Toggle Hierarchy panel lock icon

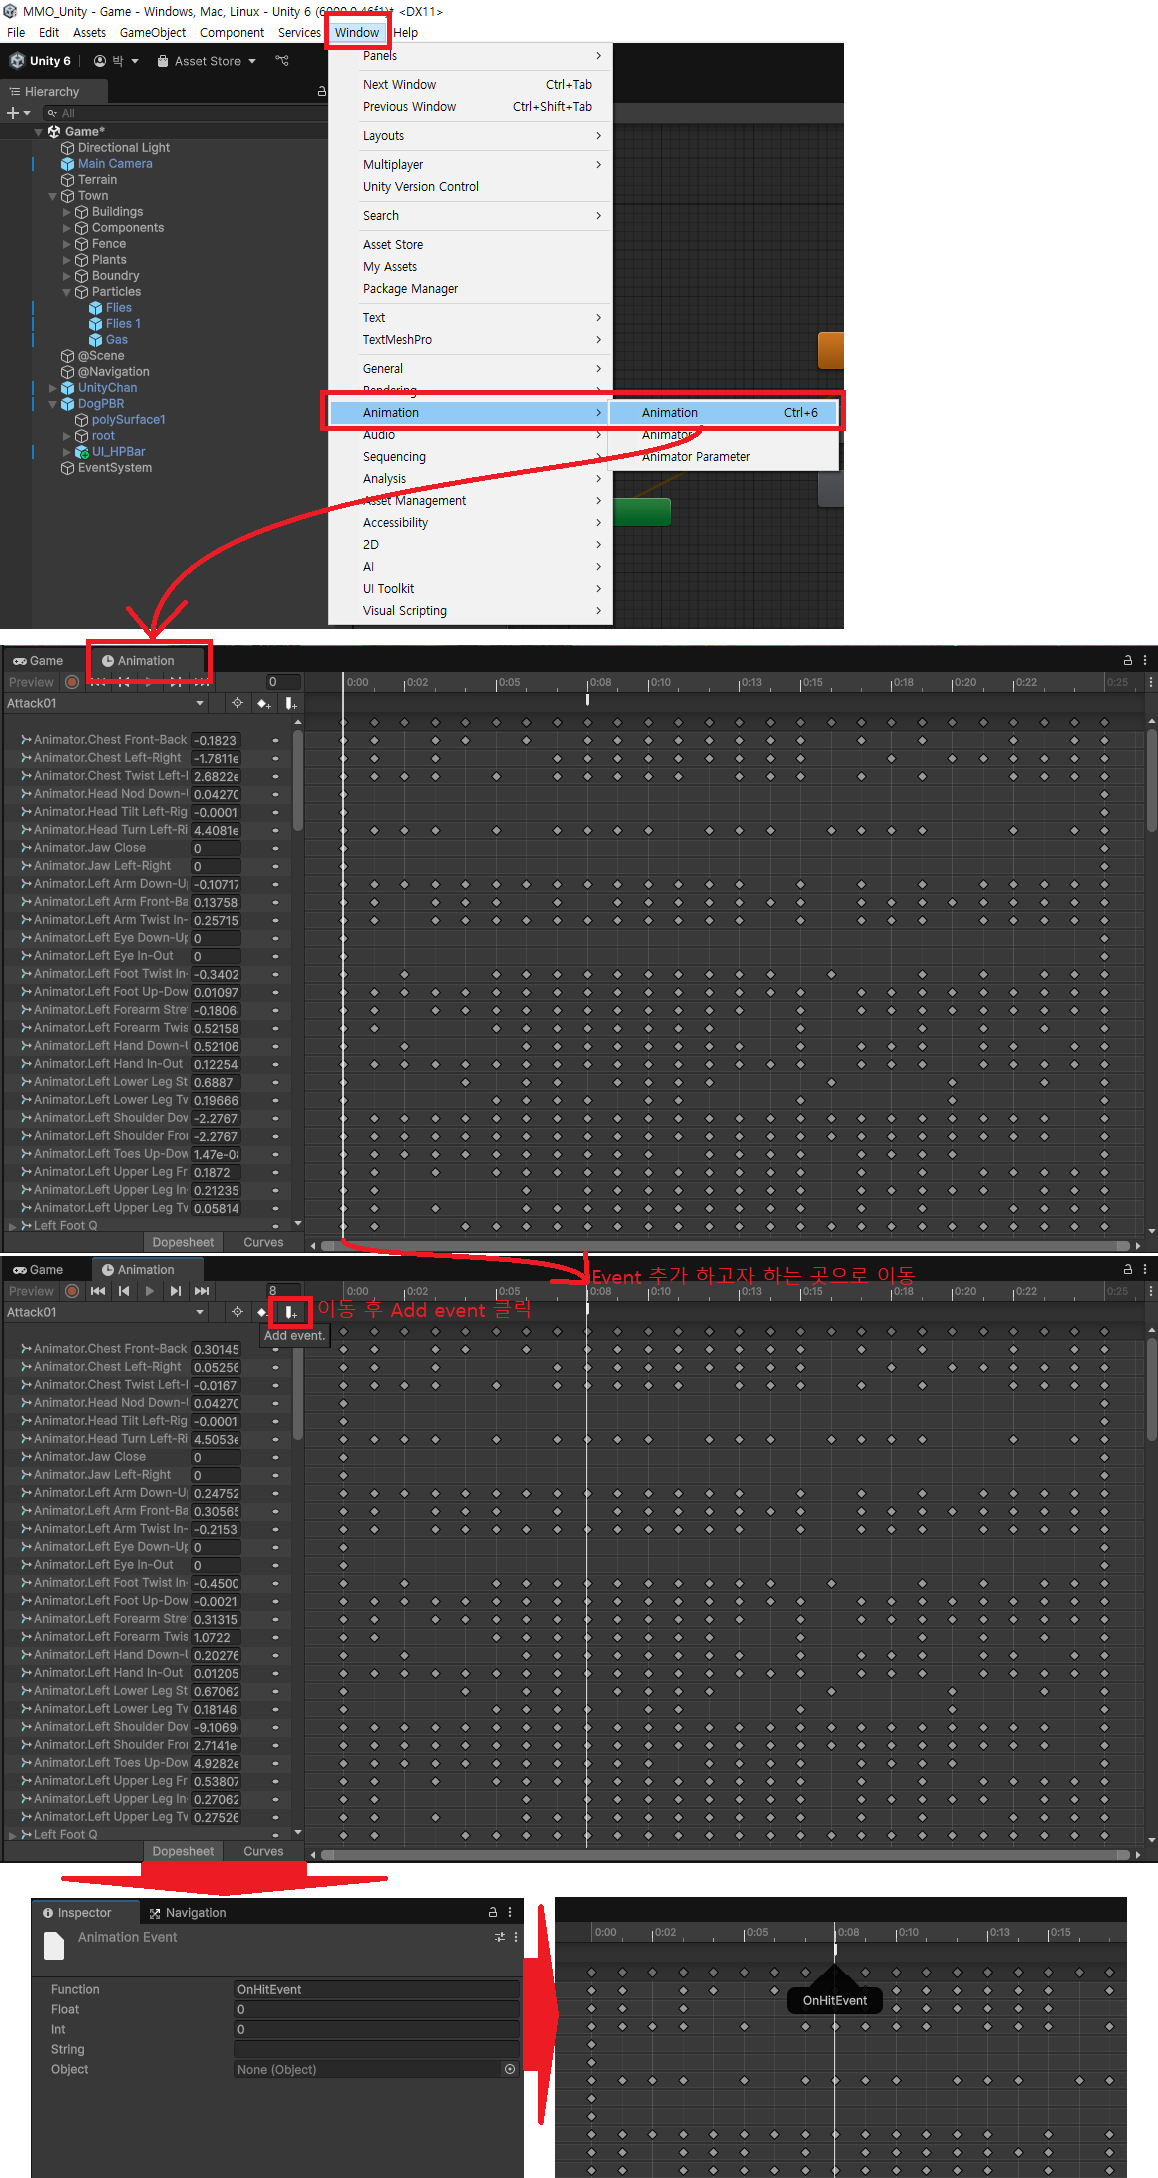click(x=322, y=91)
